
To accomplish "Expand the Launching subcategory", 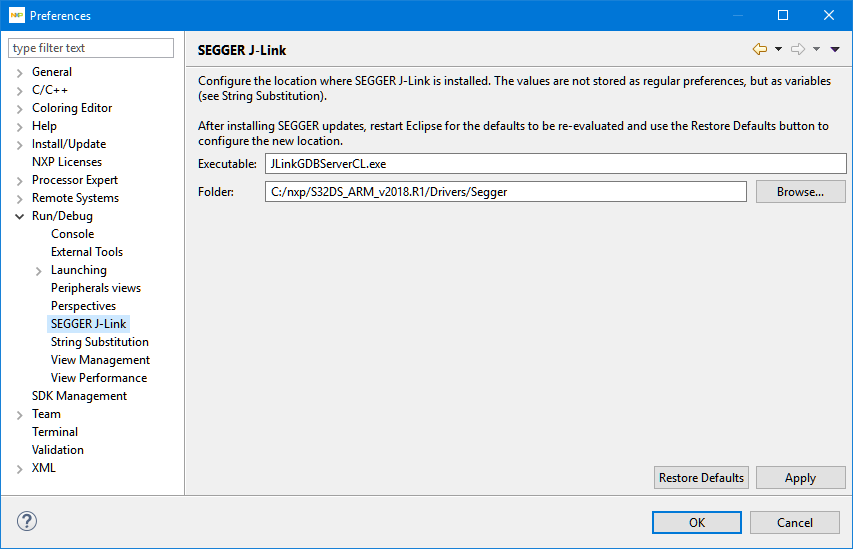I will coord(39,270).
